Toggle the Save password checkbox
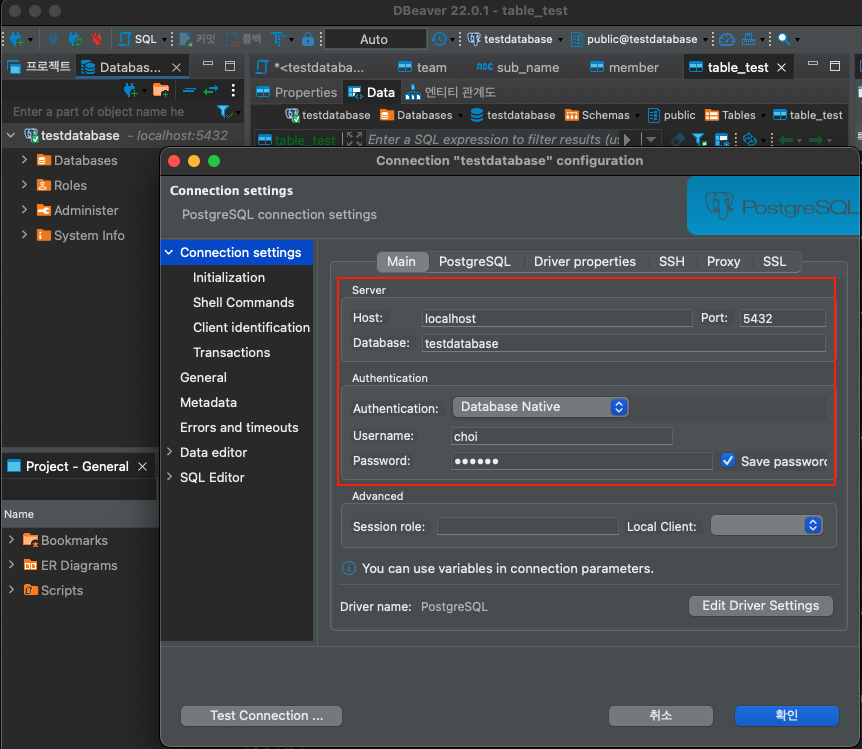The height and width of the screenshot is (749, 862). (x=728, y=460)
